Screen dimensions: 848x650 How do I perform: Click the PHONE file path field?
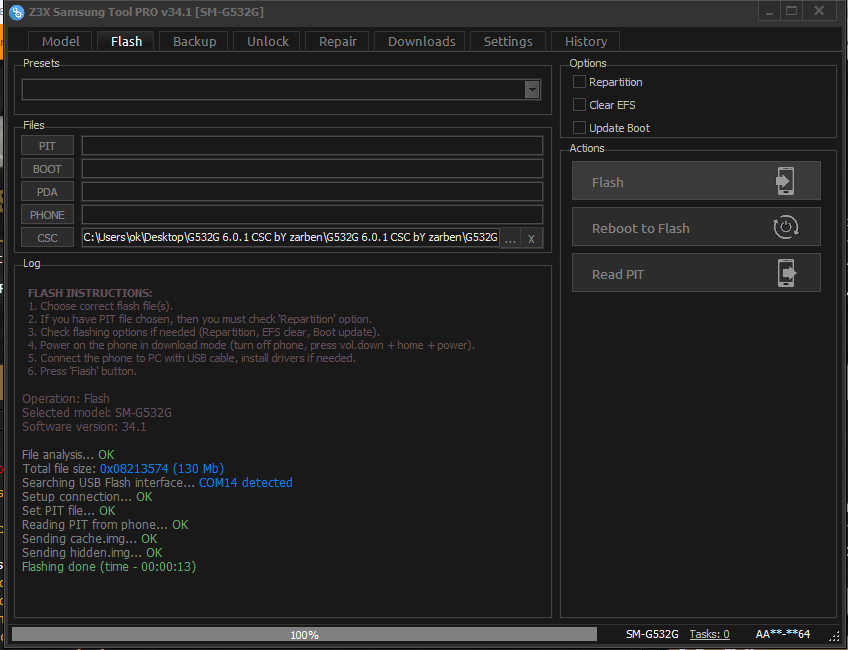[312, 215]
